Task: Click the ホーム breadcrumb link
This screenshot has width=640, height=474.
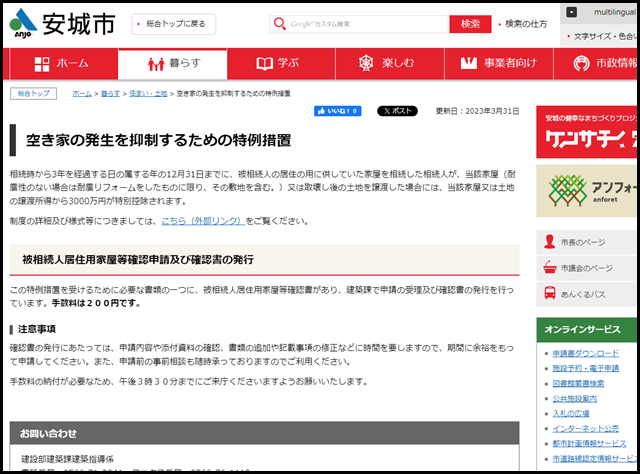Action: click(x=82, y=93)
